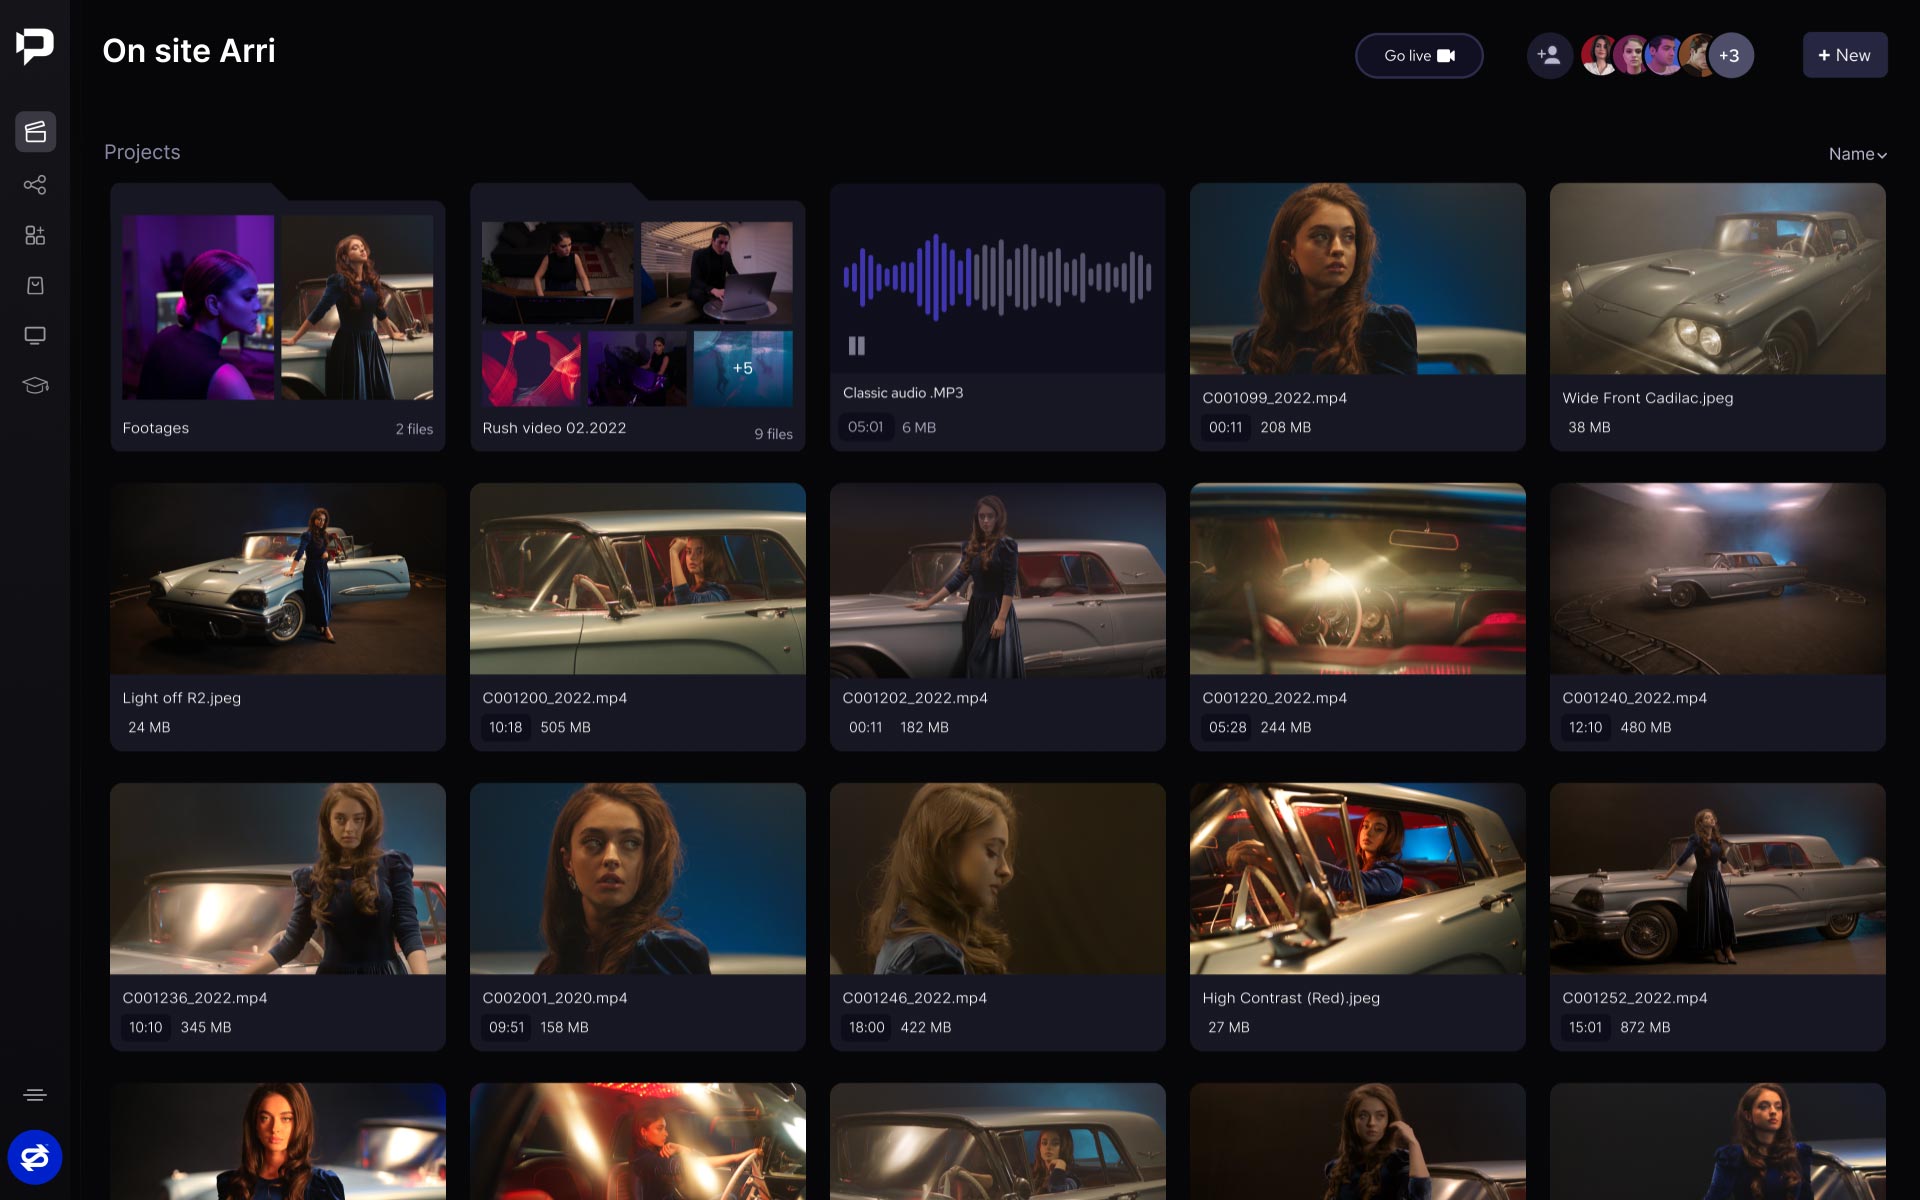Image resolution: width=1920 pixels, height=1200 pixels.
Task: Click the Classic audio waveform
Action: pyautogui.click(x=998, y=278)
